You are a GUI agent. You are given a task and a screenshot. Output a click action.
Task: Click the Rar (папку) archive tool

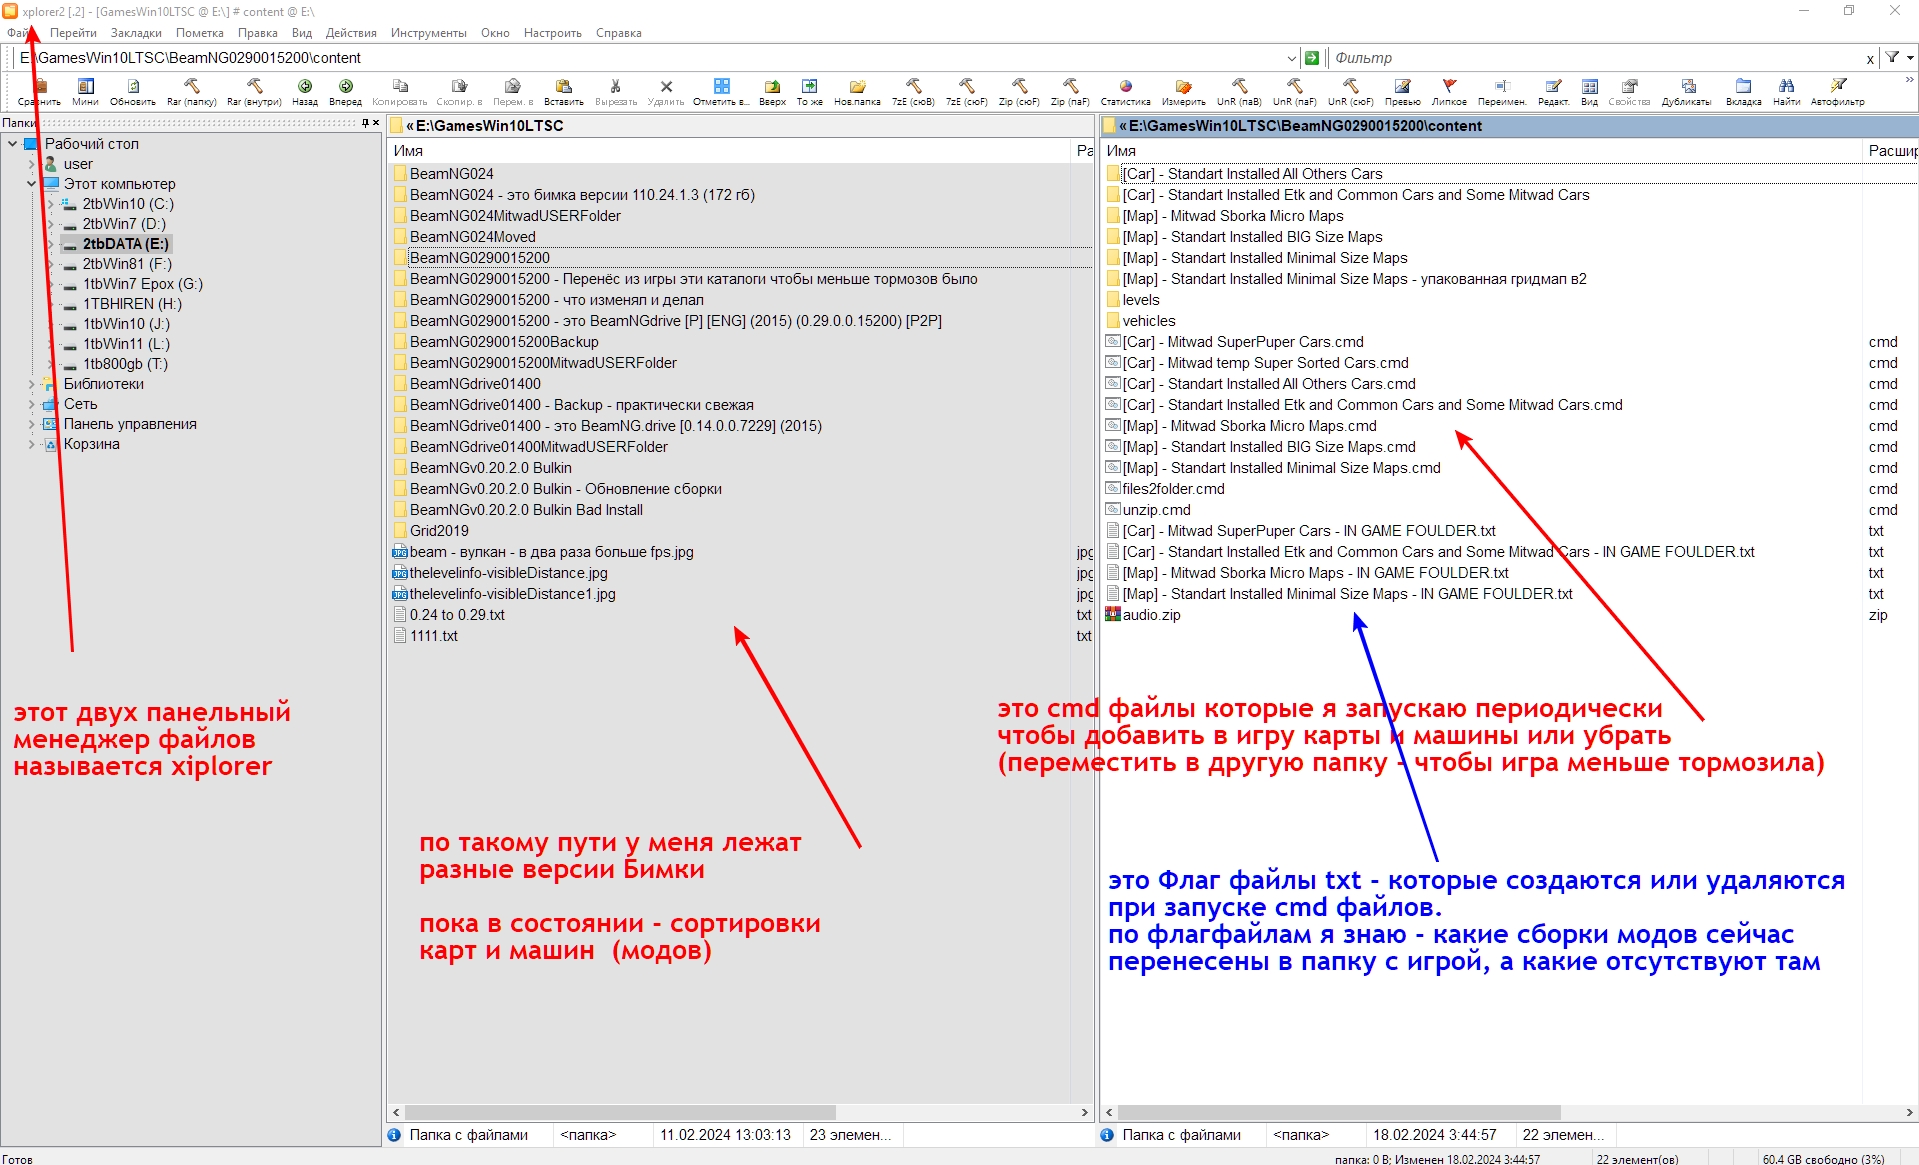click(x=191, y=91)
